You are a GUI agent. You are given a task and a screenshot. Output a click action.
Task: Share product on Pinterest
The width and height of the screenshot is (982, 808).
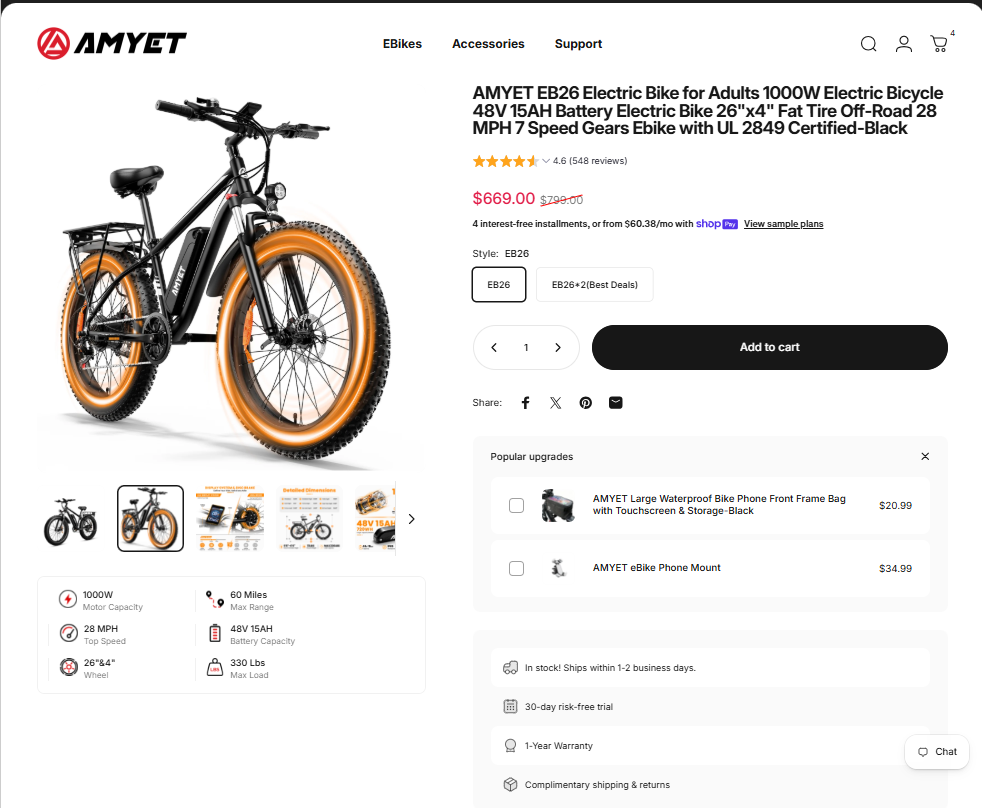pos(586,403)
